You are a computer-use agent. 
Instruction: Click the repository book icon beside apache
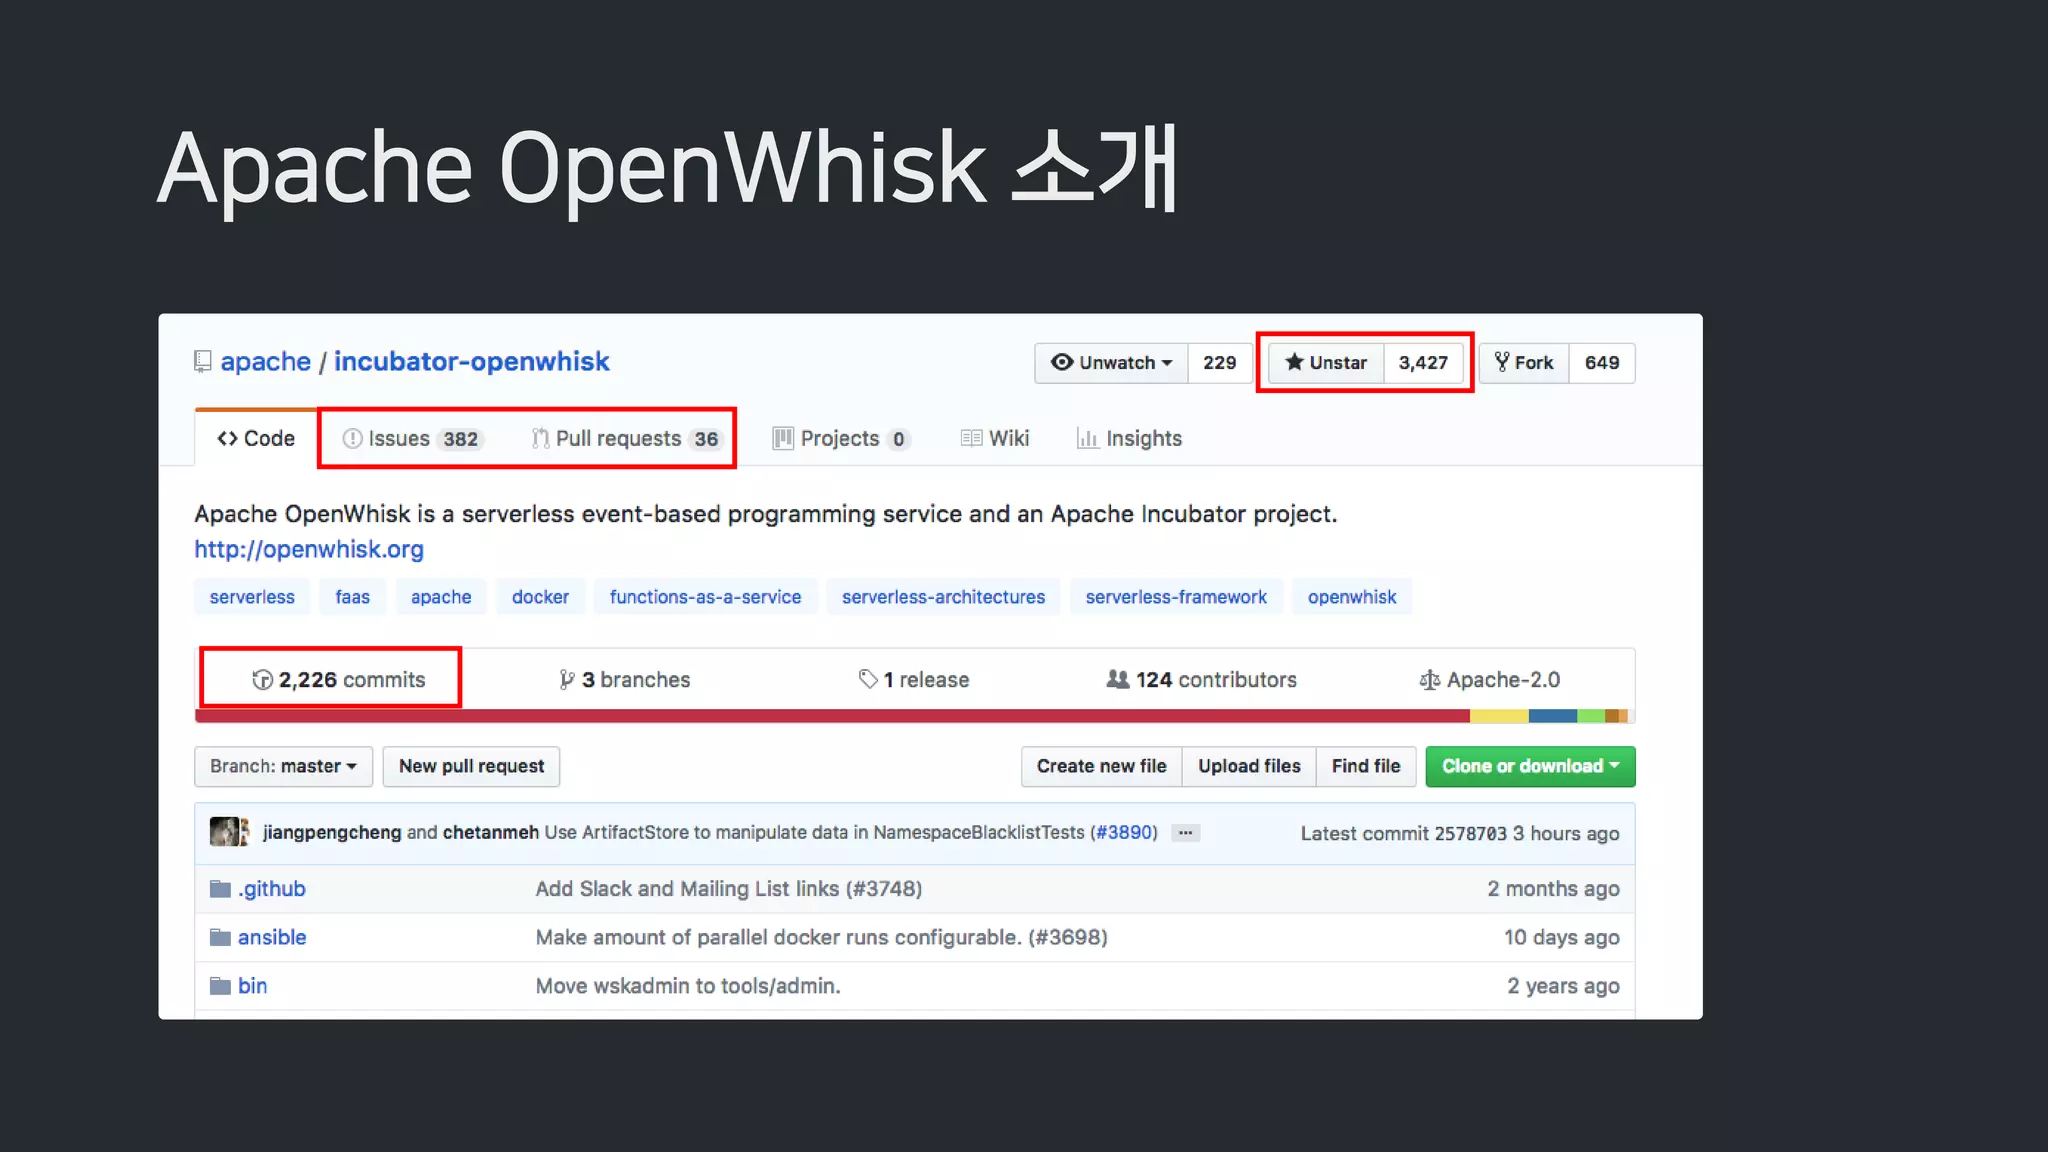click(203, 362)
